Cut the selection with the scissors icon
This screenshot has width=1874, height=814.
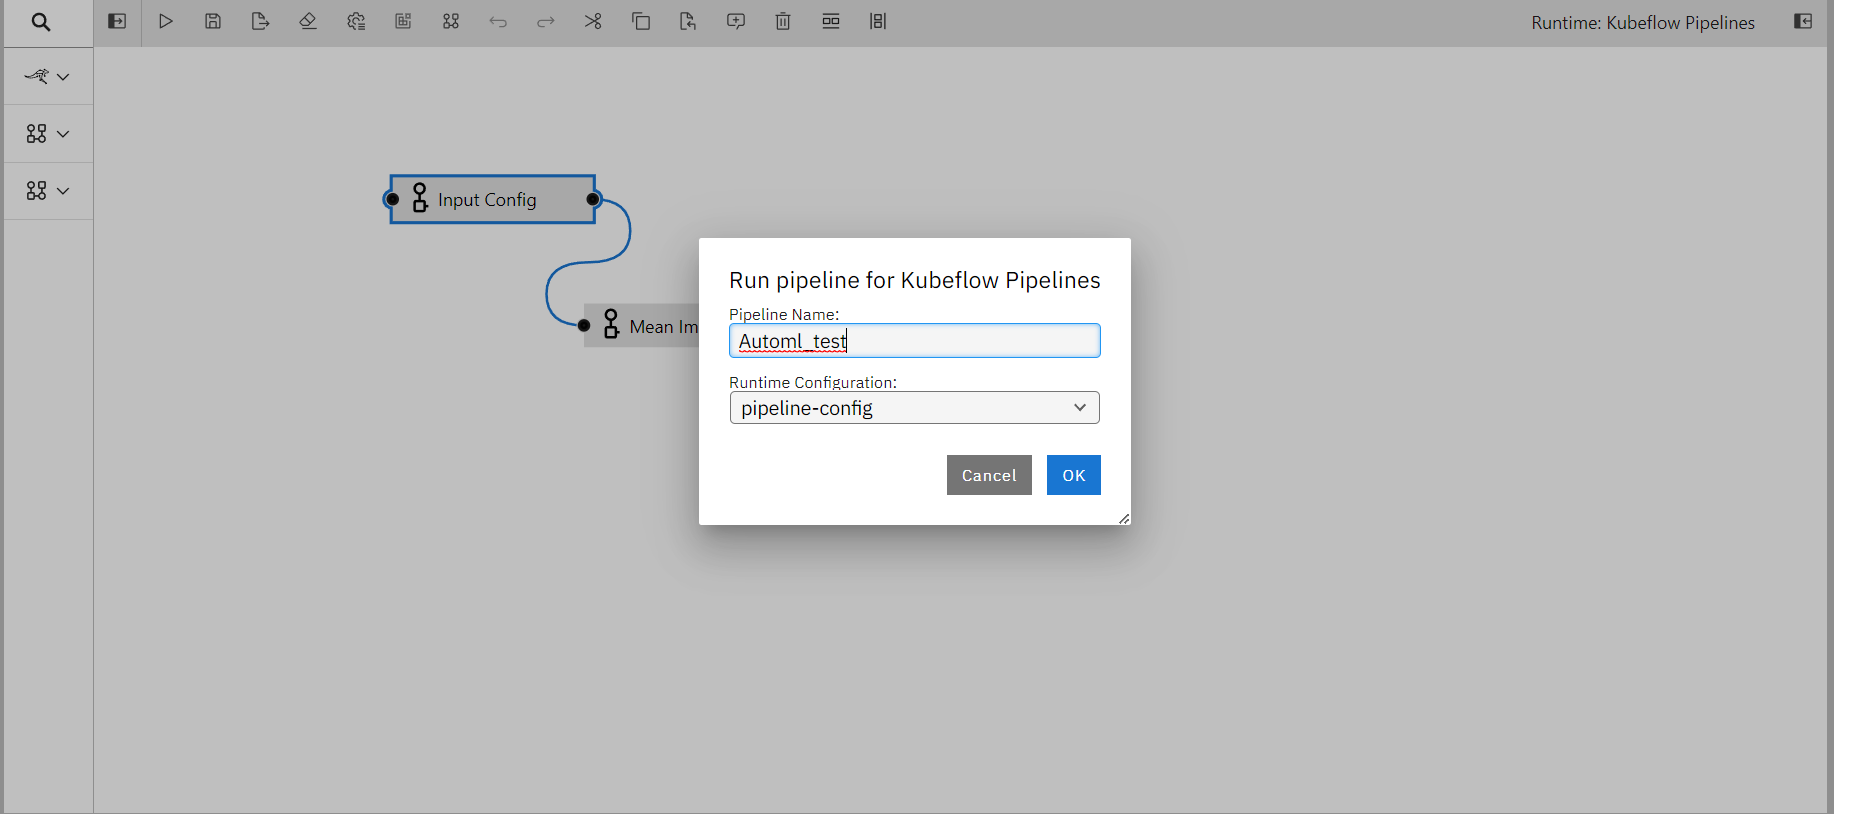pyautogui.click(x=593, y=21)
